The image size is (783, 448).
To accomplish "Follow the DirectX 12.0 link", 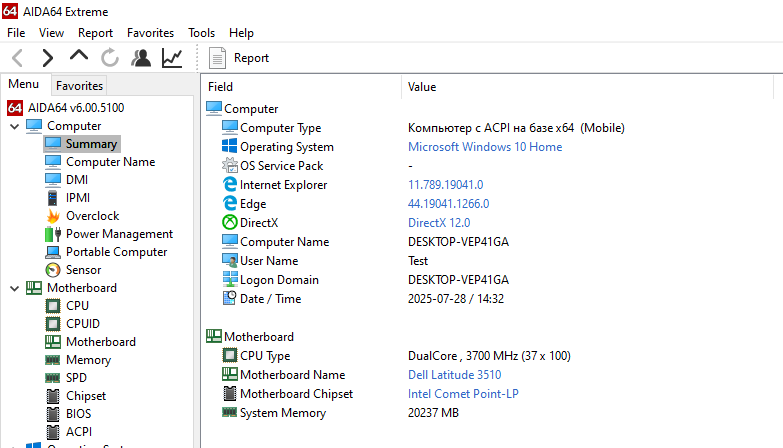I will click(x=439, y=223).
